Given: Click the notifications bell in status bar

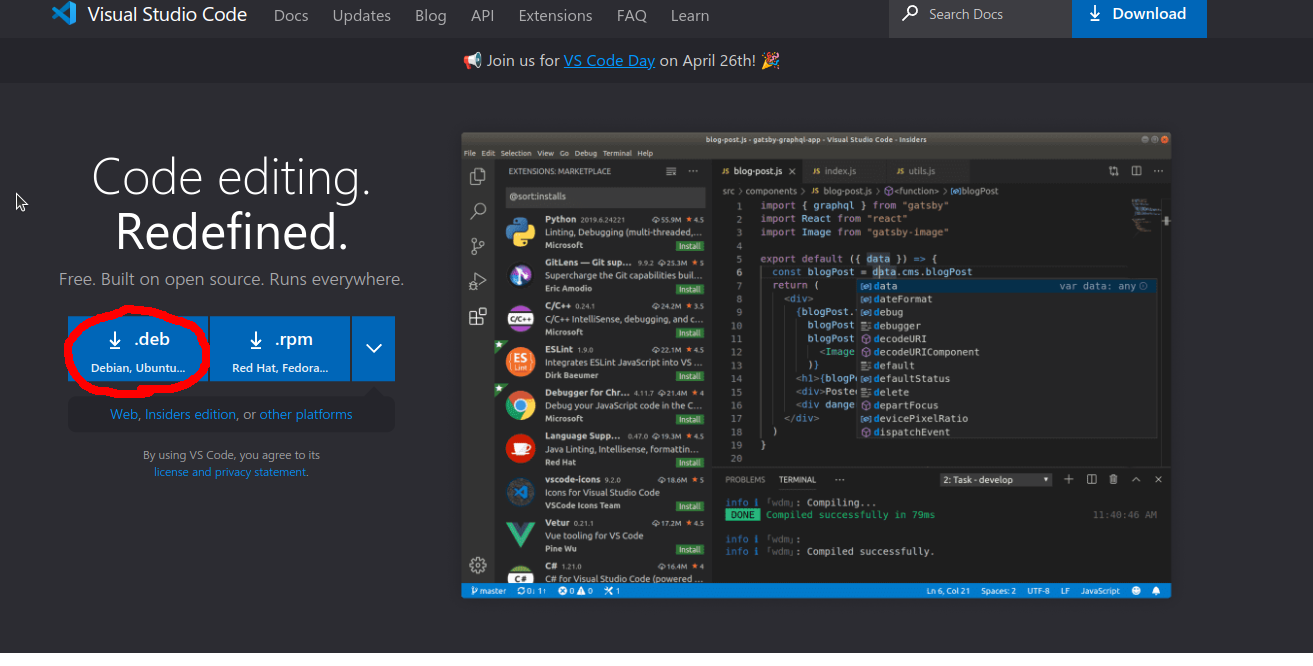Looking at the screenshot, I should (x=1156, y=591).
